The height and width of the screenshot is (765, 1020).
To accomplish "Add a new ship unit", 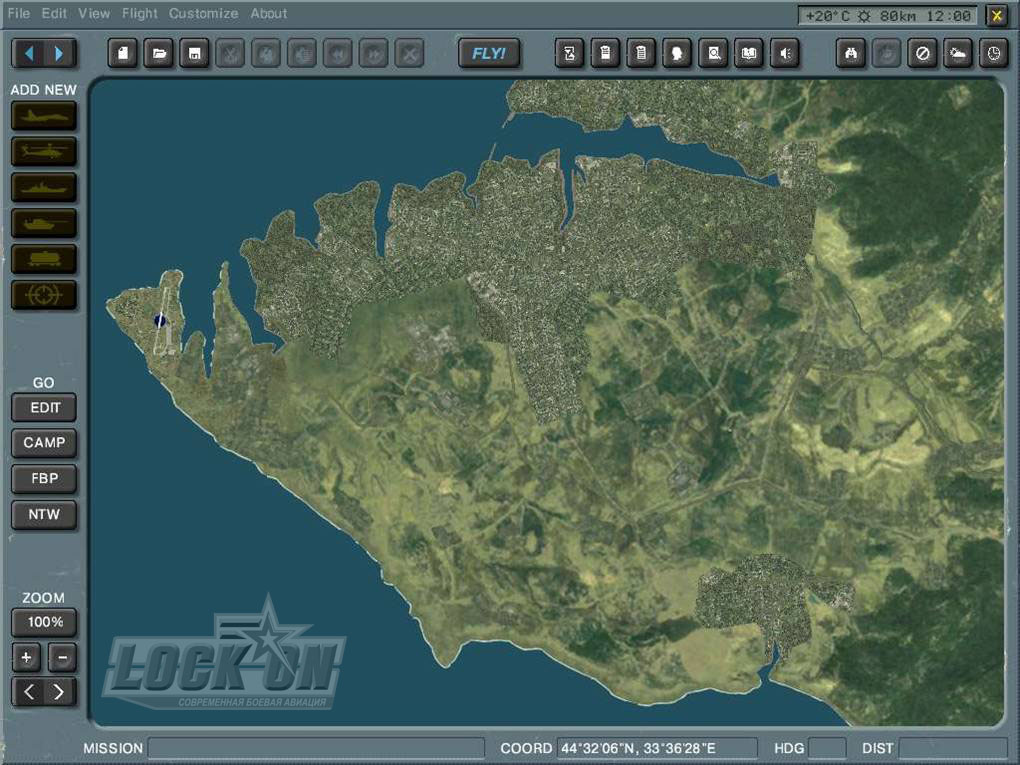I will coord(44,188).
